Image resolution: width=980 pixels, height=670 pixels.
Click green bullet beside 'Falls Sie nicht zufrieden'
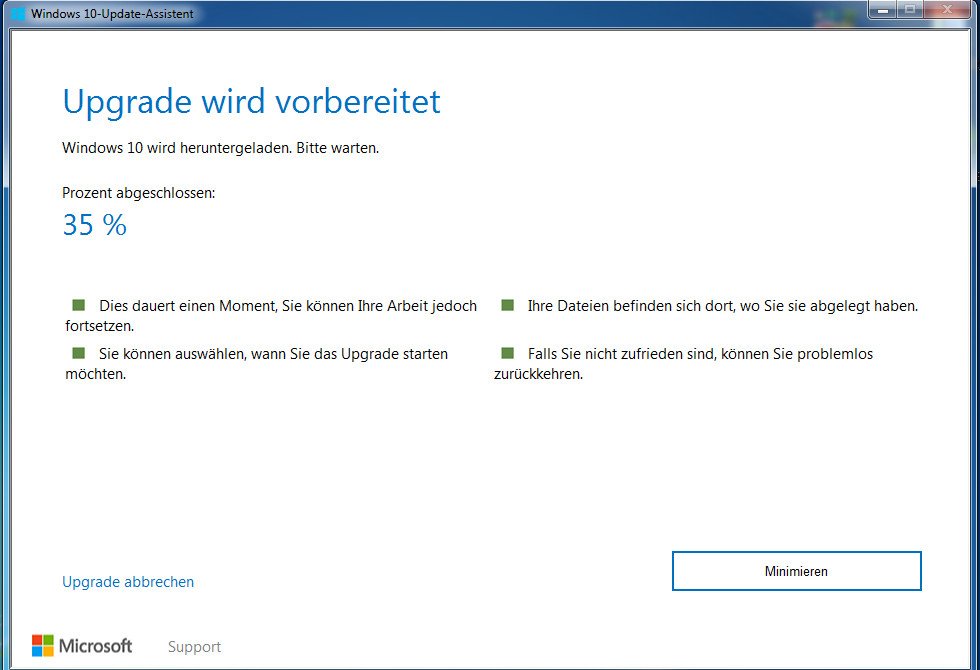point(508,353)
